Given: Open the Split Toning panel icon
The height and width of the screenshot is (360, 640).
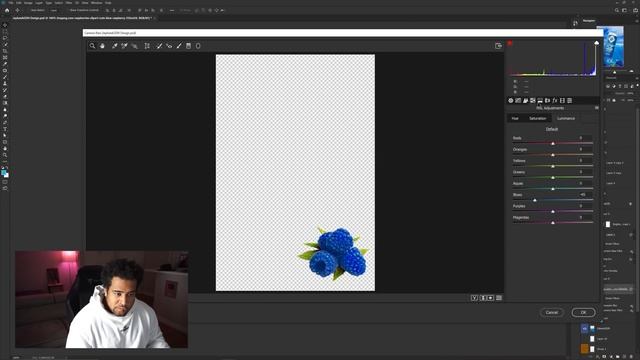Looking at the screenshot, I should (x=540, y=100).
